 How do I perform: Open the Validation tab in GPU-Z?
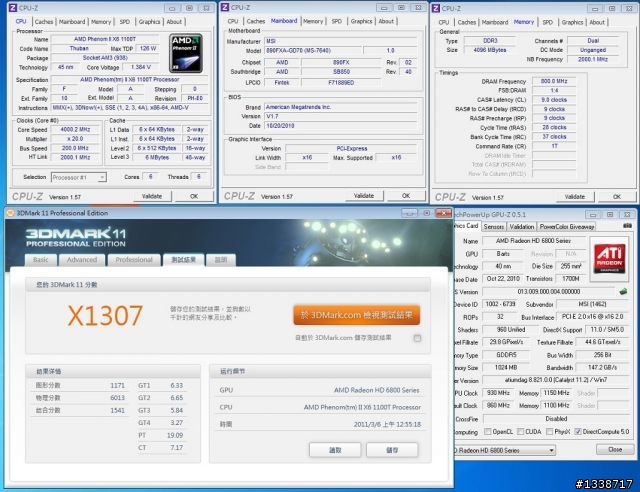click(x=522, y=227)
